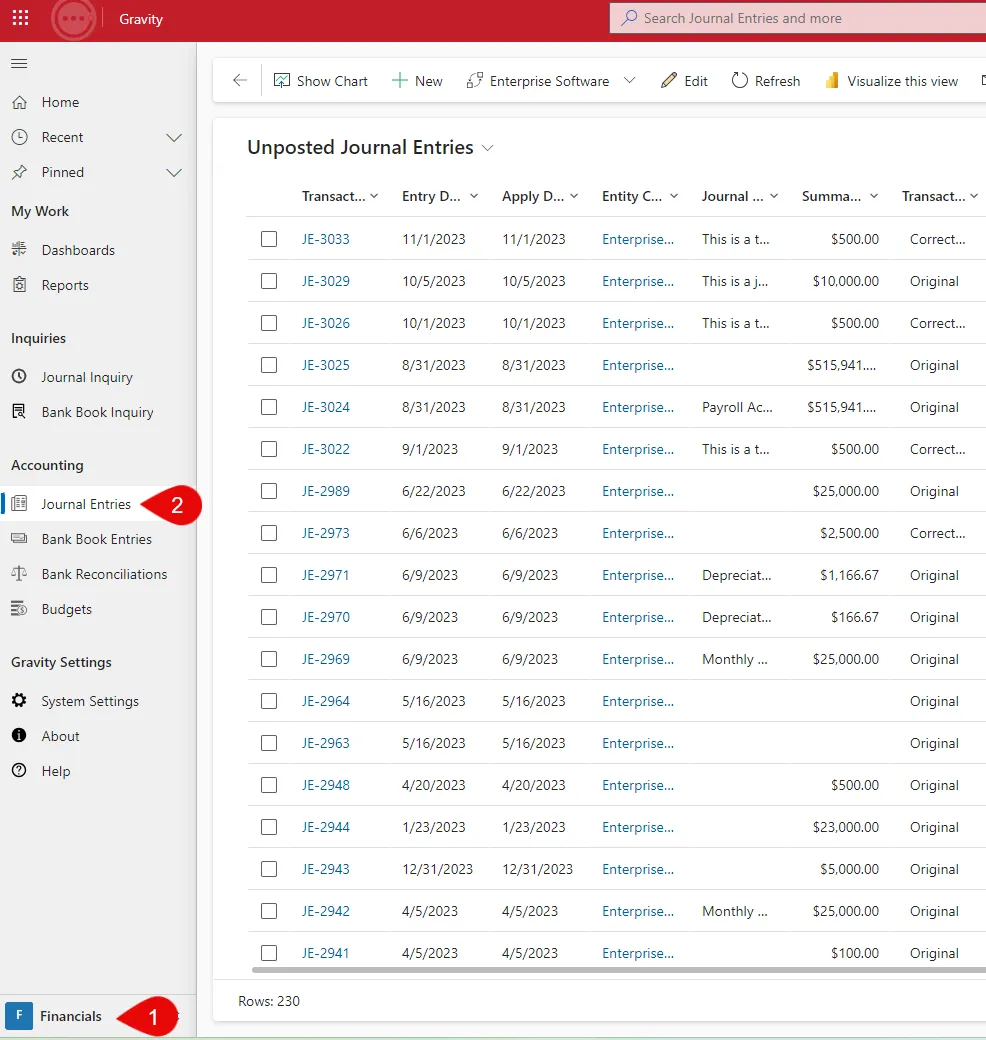The image size is (986, 1040).
Task: Open Enterprise Software dropdown arrow
Action: (x=630, y=80)
